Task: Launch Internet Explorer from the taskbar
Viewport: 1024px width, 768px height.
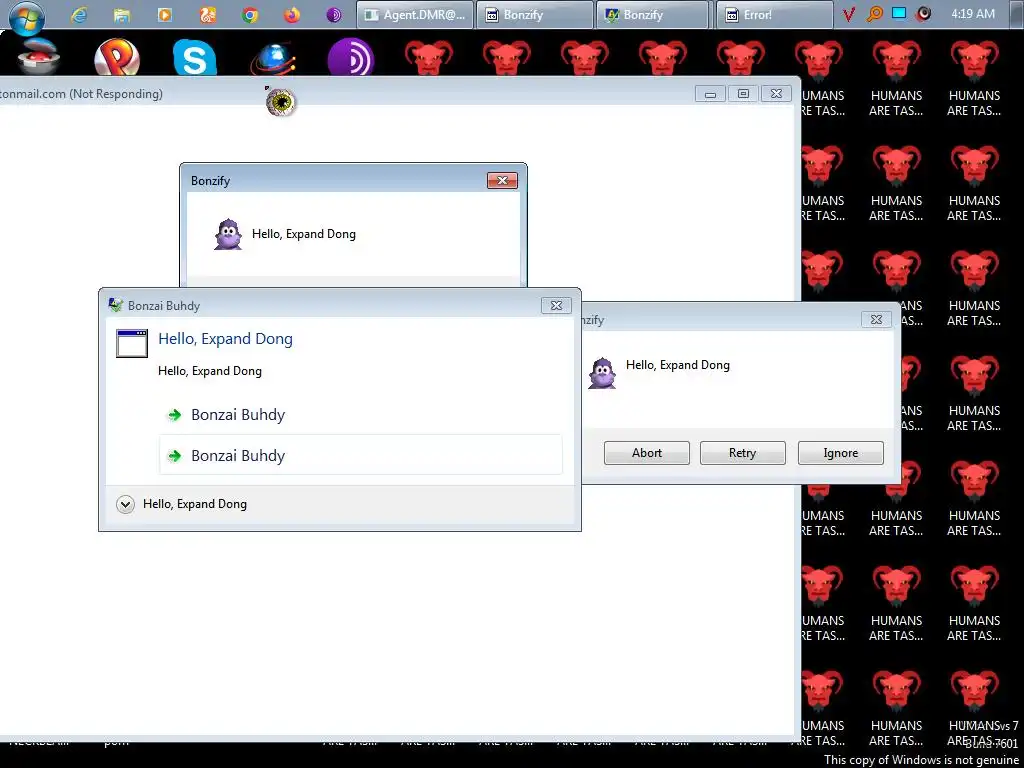Action: [x=79, y=15]
